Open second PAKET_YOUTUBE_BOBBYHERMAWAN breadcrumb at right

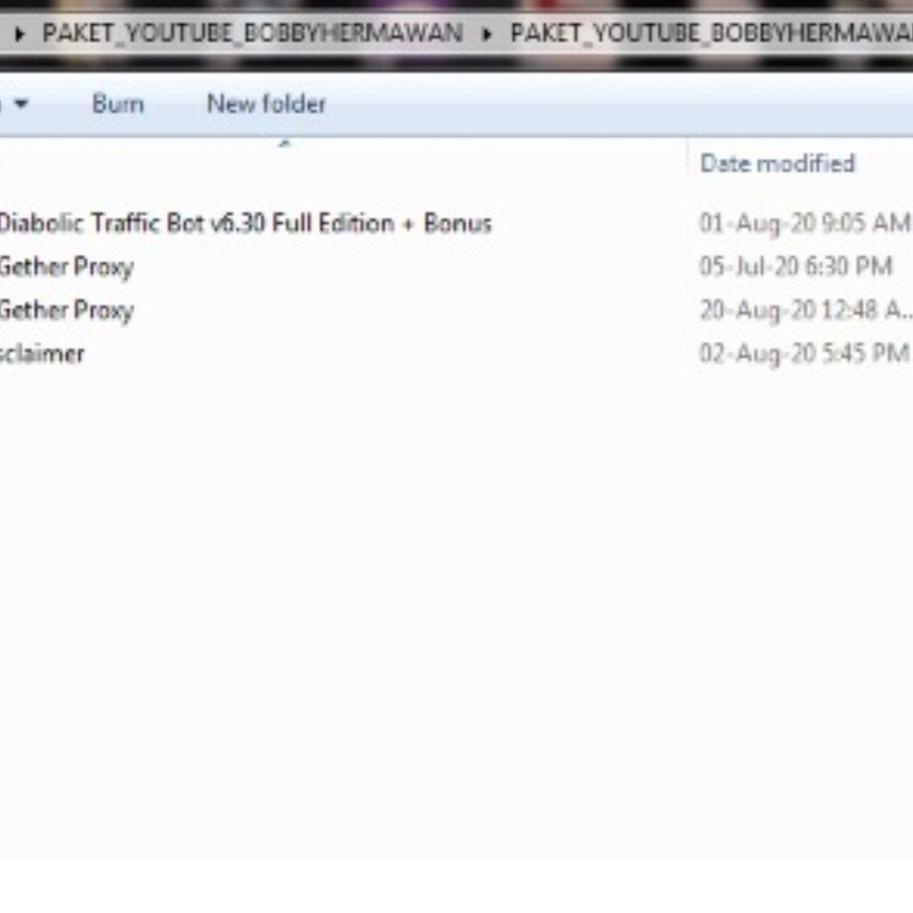(711, 33)
